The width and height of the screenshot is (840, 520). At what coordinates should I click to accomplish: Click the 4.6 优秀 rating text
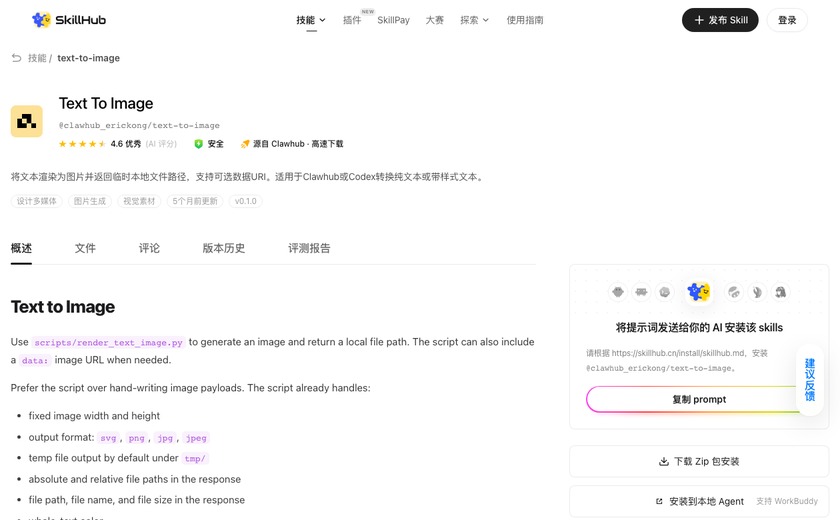pyautogui.click(x=126, y=144)
